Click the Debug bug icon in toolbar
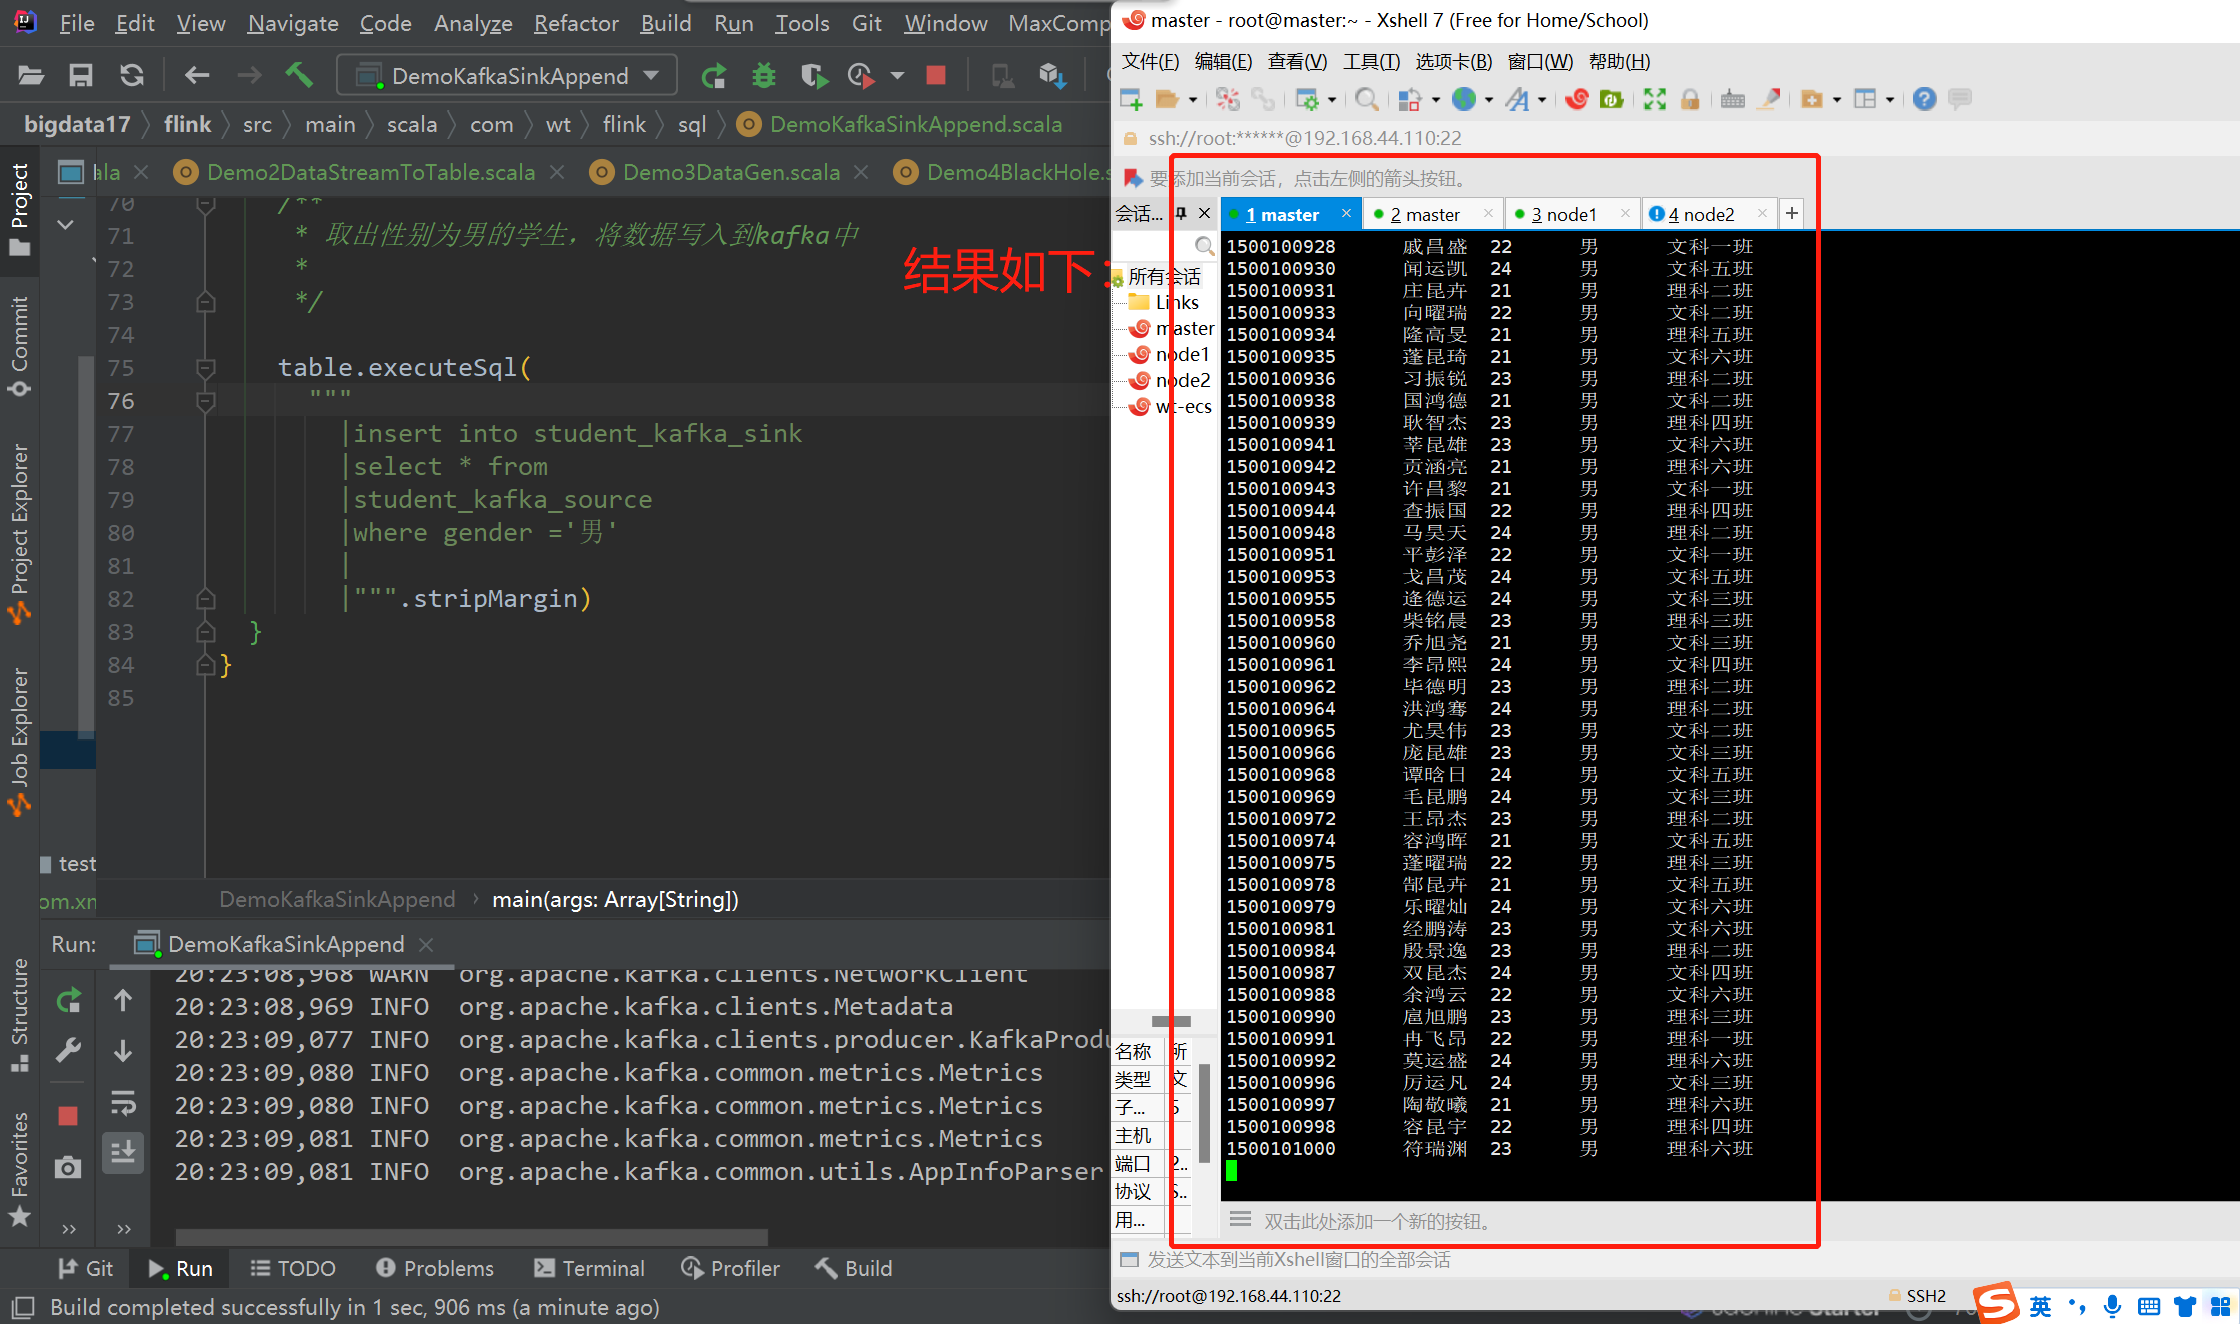Viewport: 2240px width, 1324px height. coord(764,76)
